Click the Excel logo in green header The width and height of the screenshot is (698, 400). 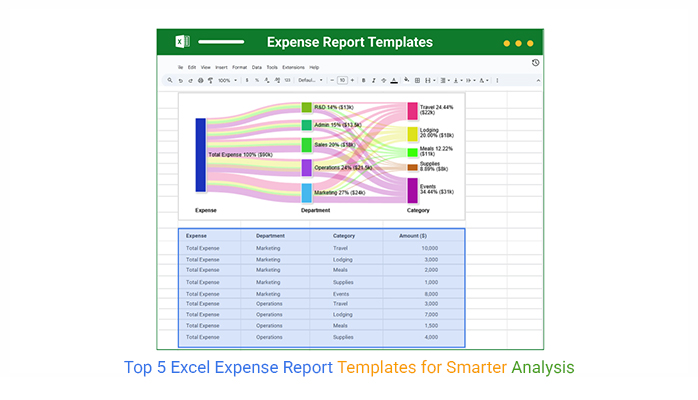tap(182, 41)
